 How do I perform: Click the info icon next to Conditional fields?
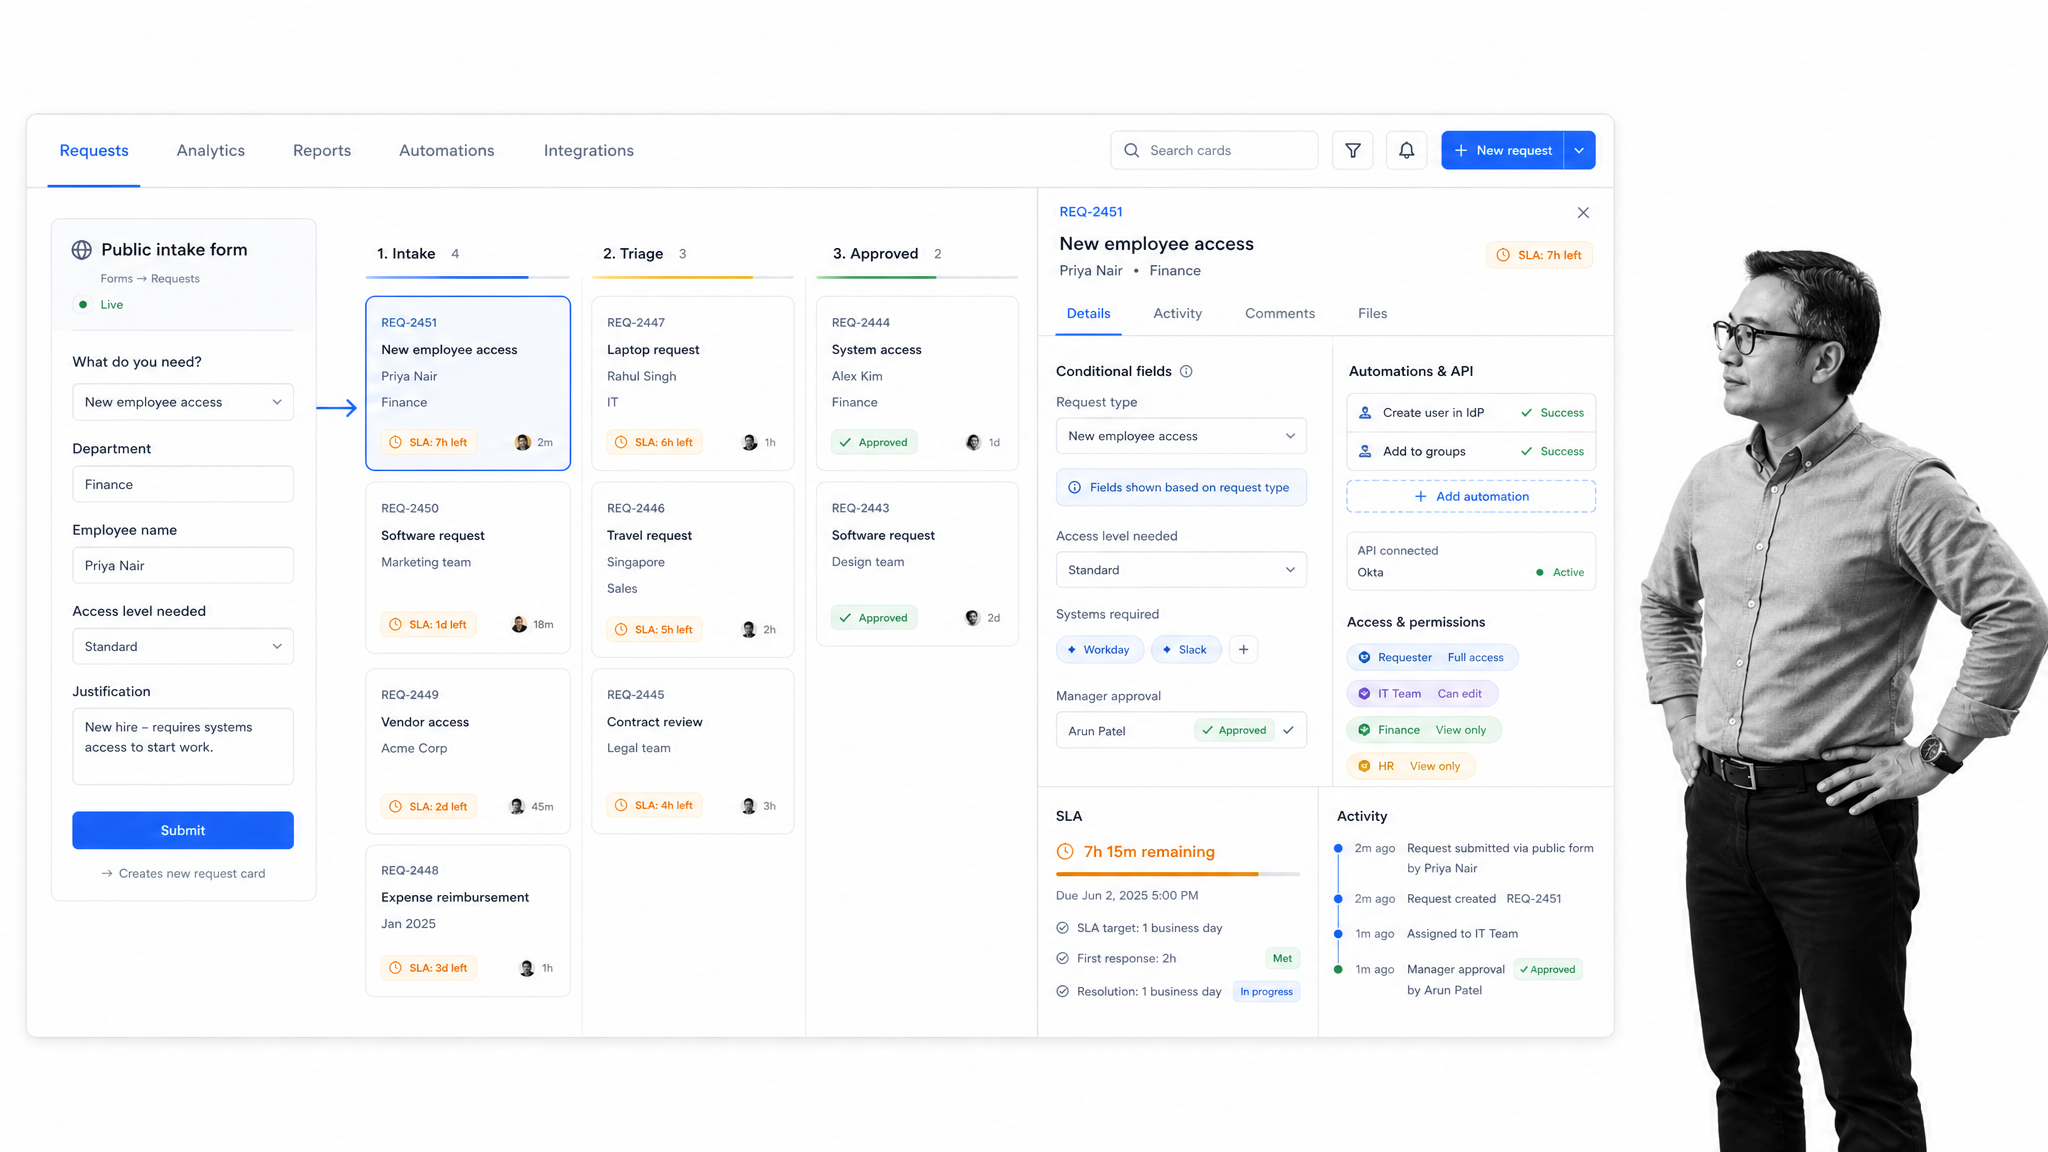pos(1186,371)
